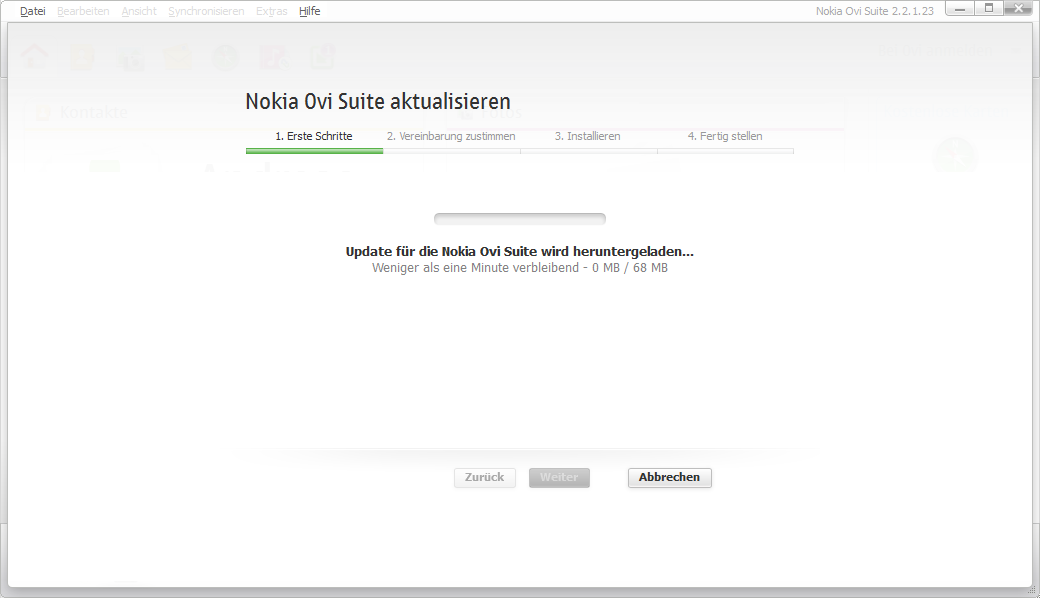This screenshot has width=1040, height=598.
Task: Select step '3. Installieren'
Action: point(587,136)
